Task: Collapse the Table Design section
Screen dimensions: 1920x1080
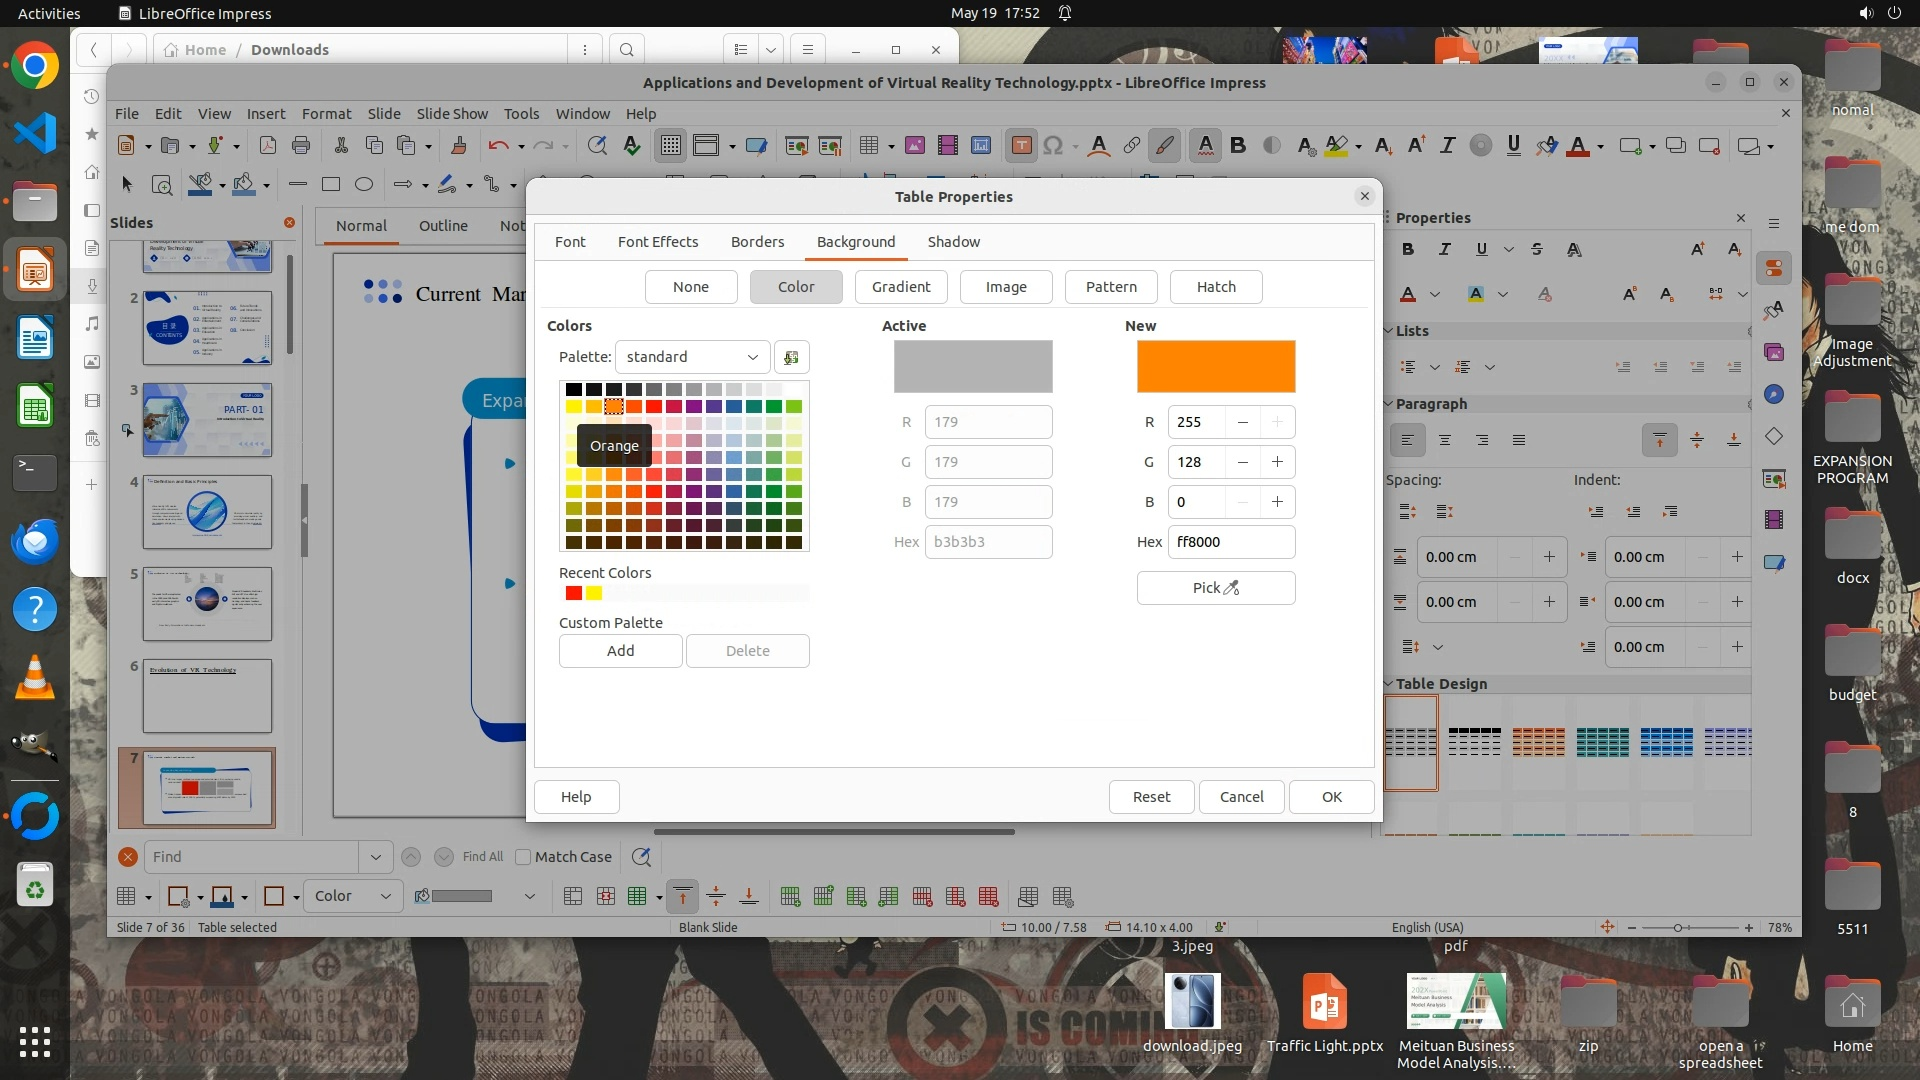Action: (1389, 684)
